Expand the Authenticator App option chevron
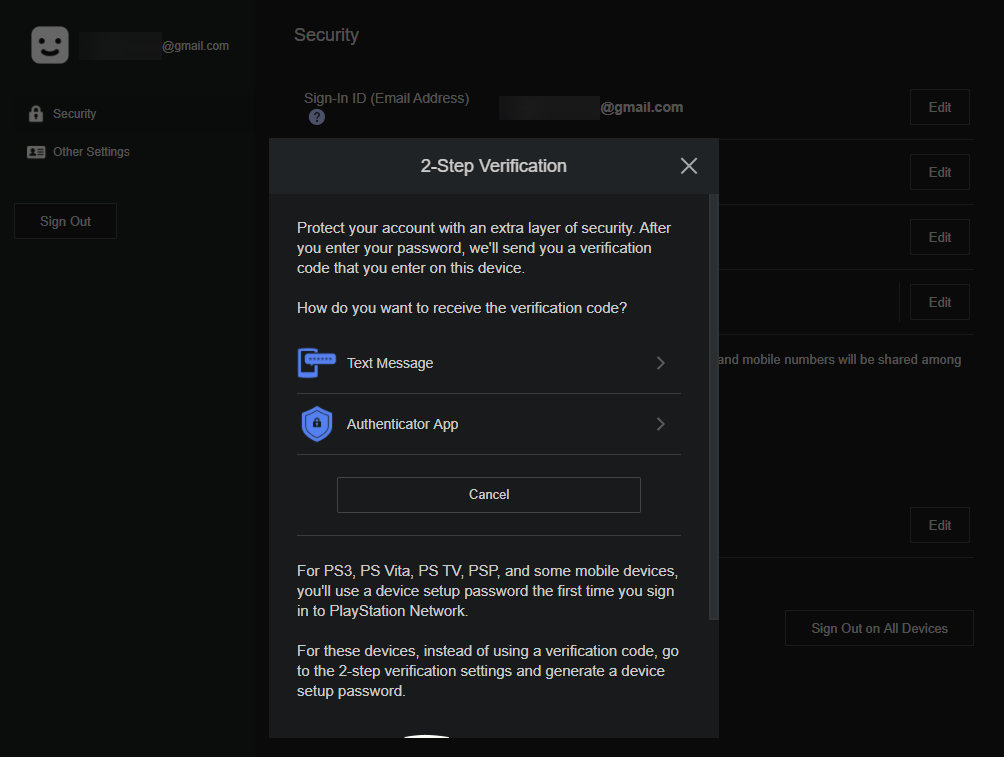 tap(660, 424)
